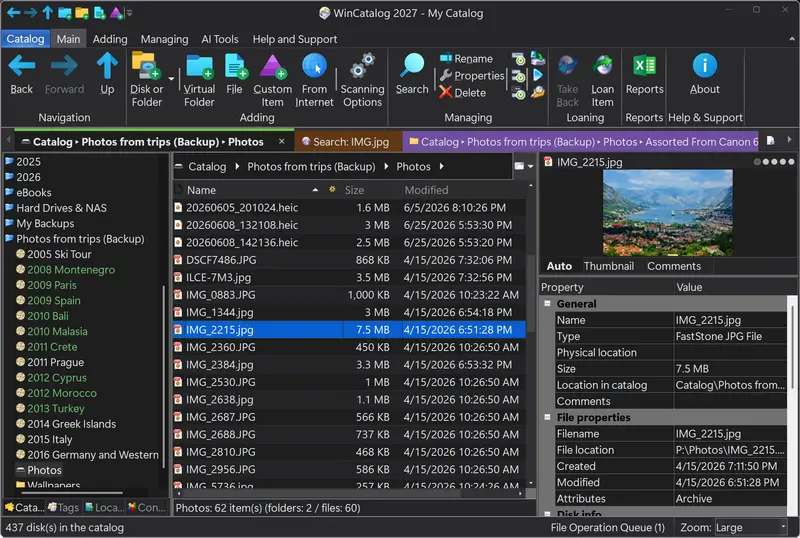This screenshot has width=800, height=538.
Task: Open Properties with the wrench button
Action: click(472, 76)
